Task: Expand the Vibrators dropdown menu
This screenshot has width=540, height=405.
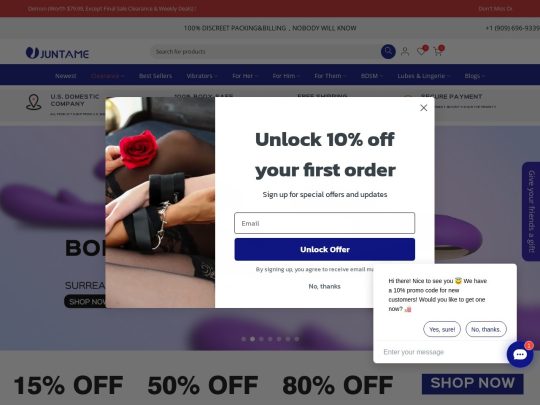Action: [x=201, y=76]
